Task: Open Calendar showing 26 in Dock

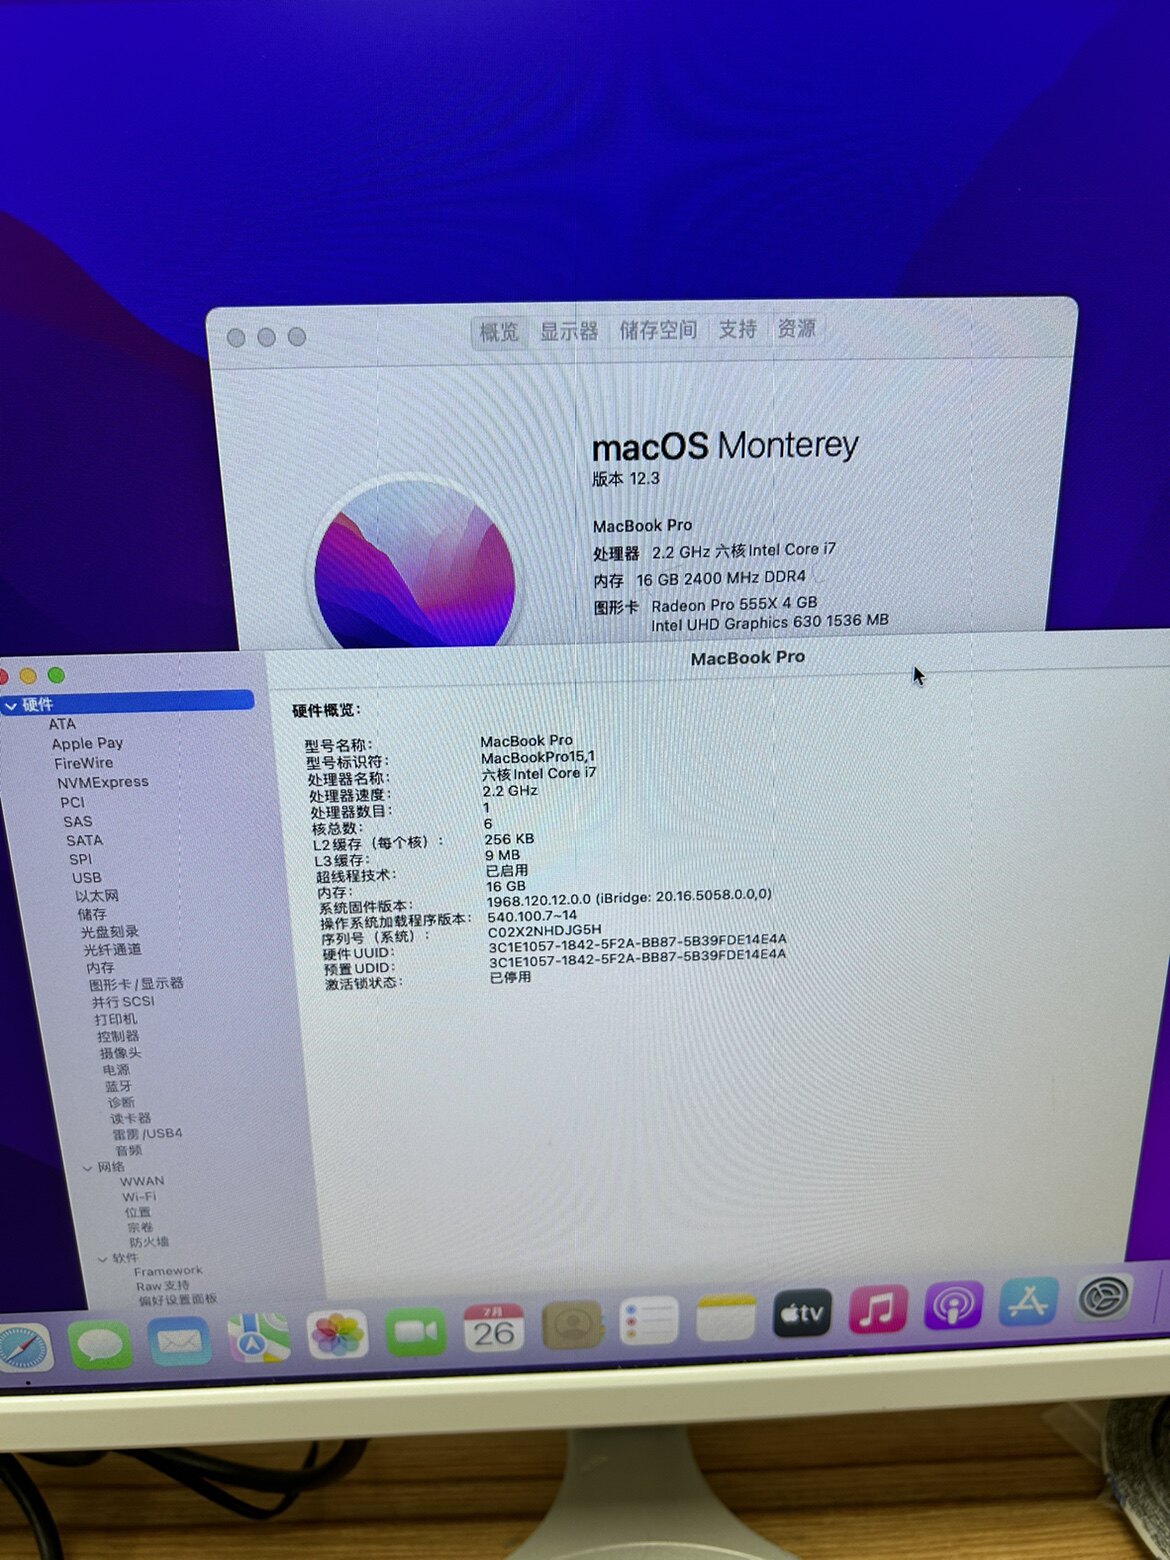Action: tap(493, 1328)
